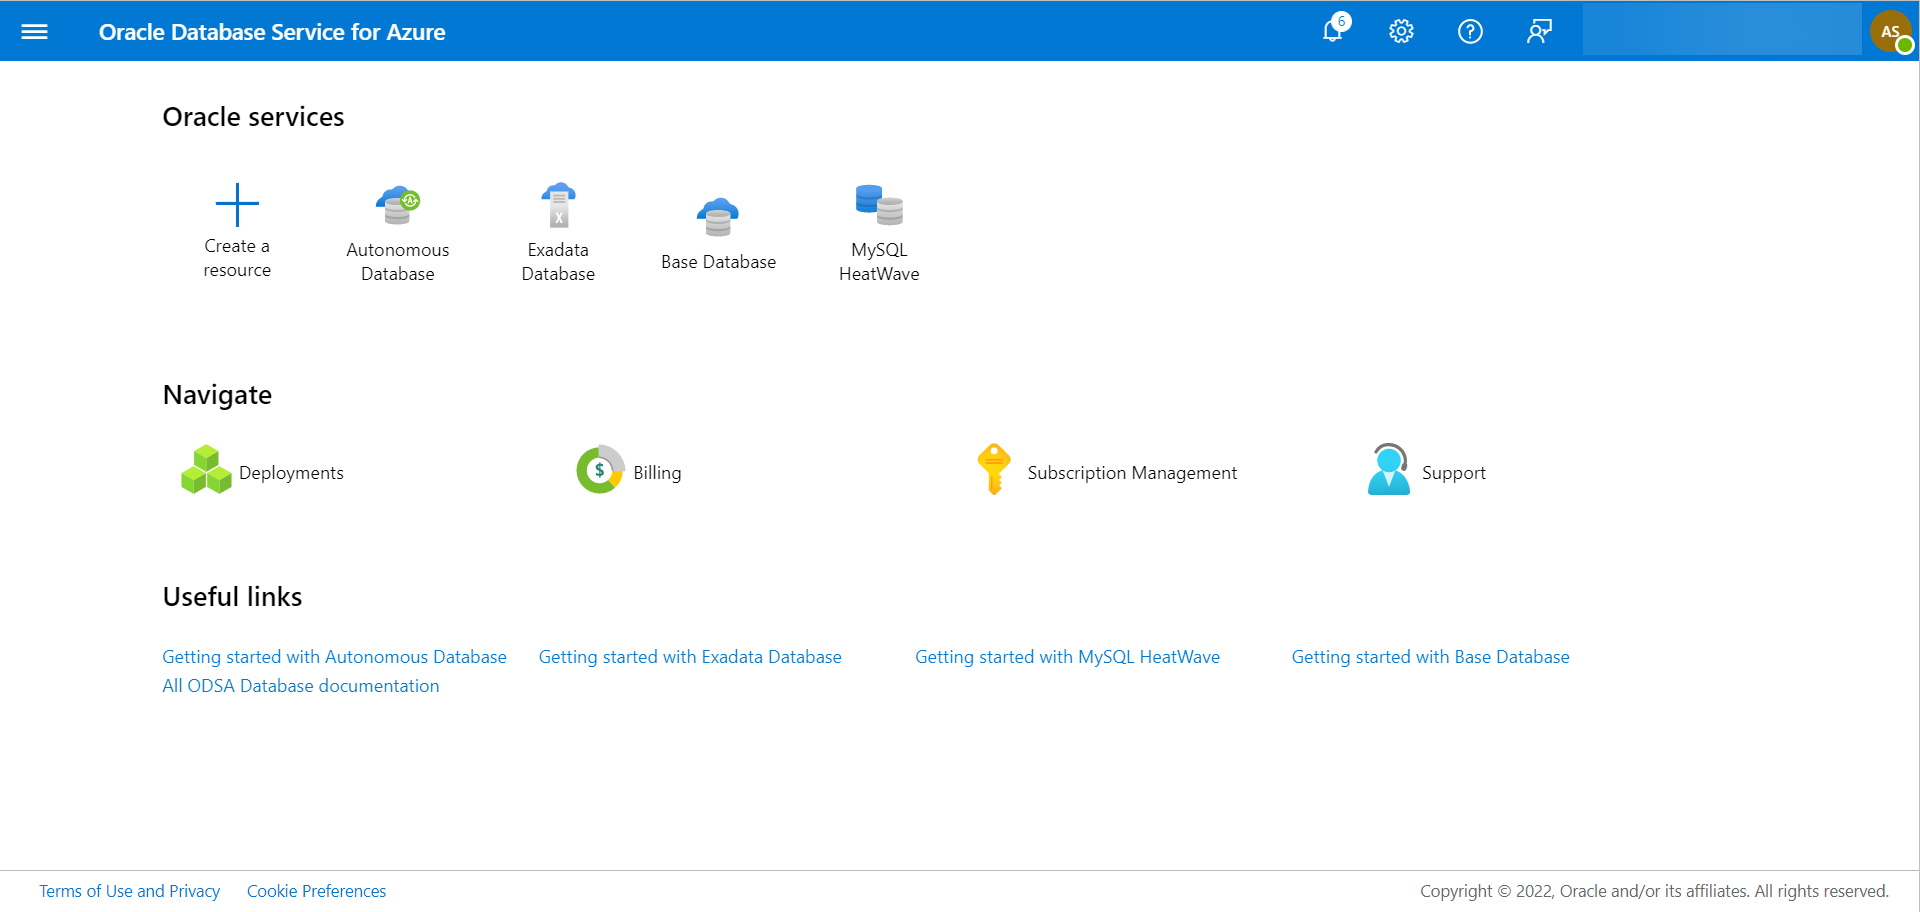1920x912 pixels.
Task: Open Getting started with Base Database link
Action: pos(1430,657)
